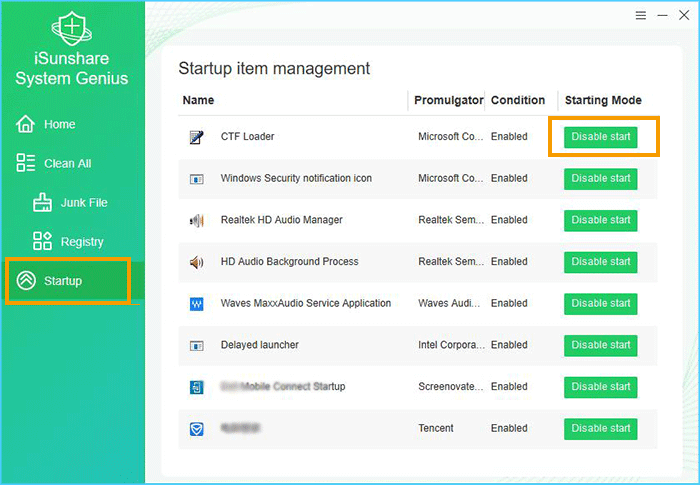The height and width of the screenshot is (485, 700).
Task: Sort by the Name column header
Action: tap(198, 100)
